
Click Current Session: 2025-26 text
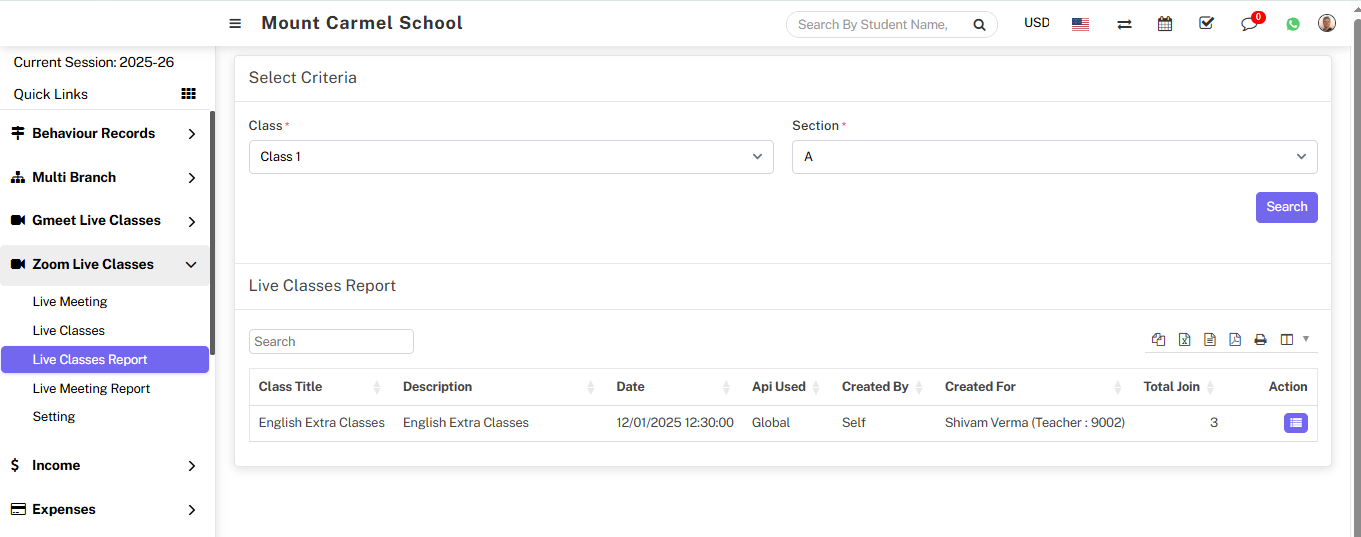coord(94,62)
